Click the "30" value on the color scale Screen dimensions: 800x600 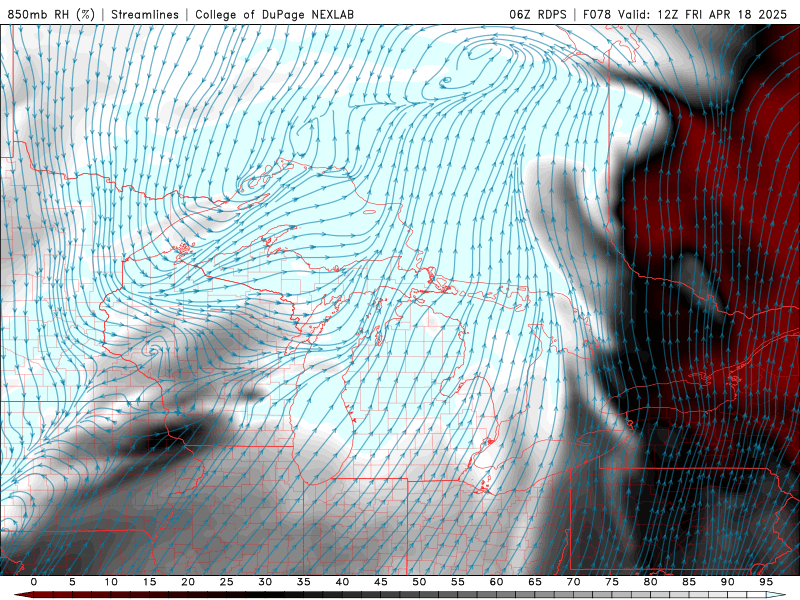click(x=265, y=582)
